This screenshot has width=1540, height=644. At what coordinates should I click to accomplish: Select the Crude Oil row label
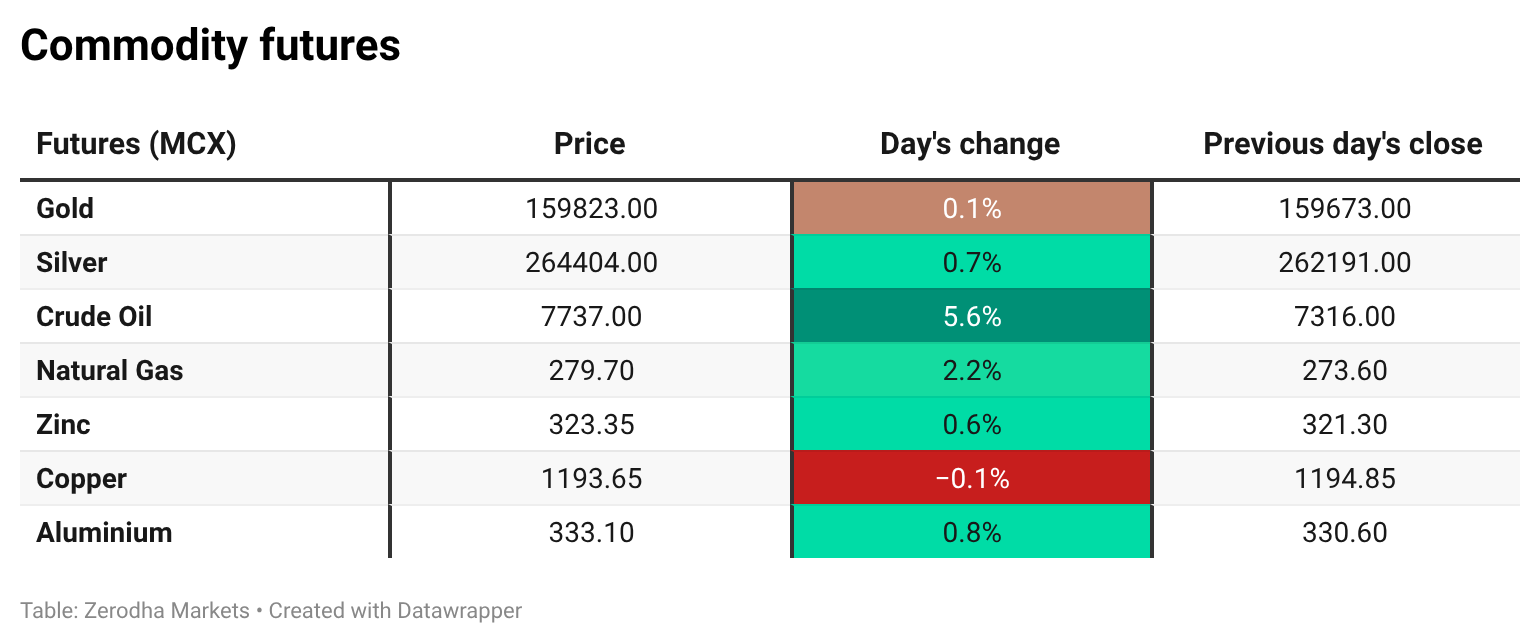click(94, 316)
